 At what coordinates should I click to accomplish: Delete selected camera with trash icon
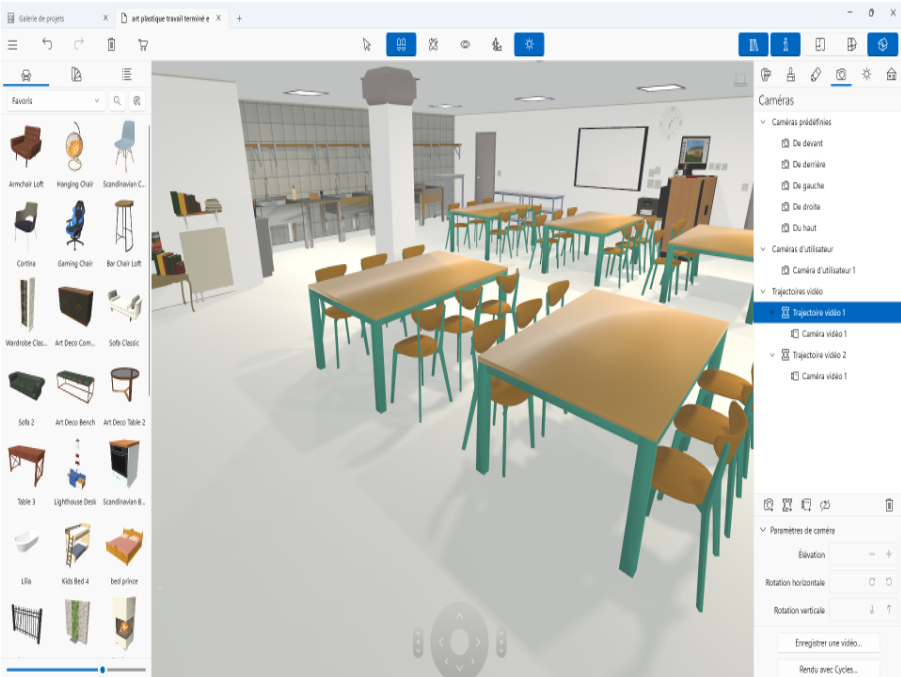tap(889, 505)
